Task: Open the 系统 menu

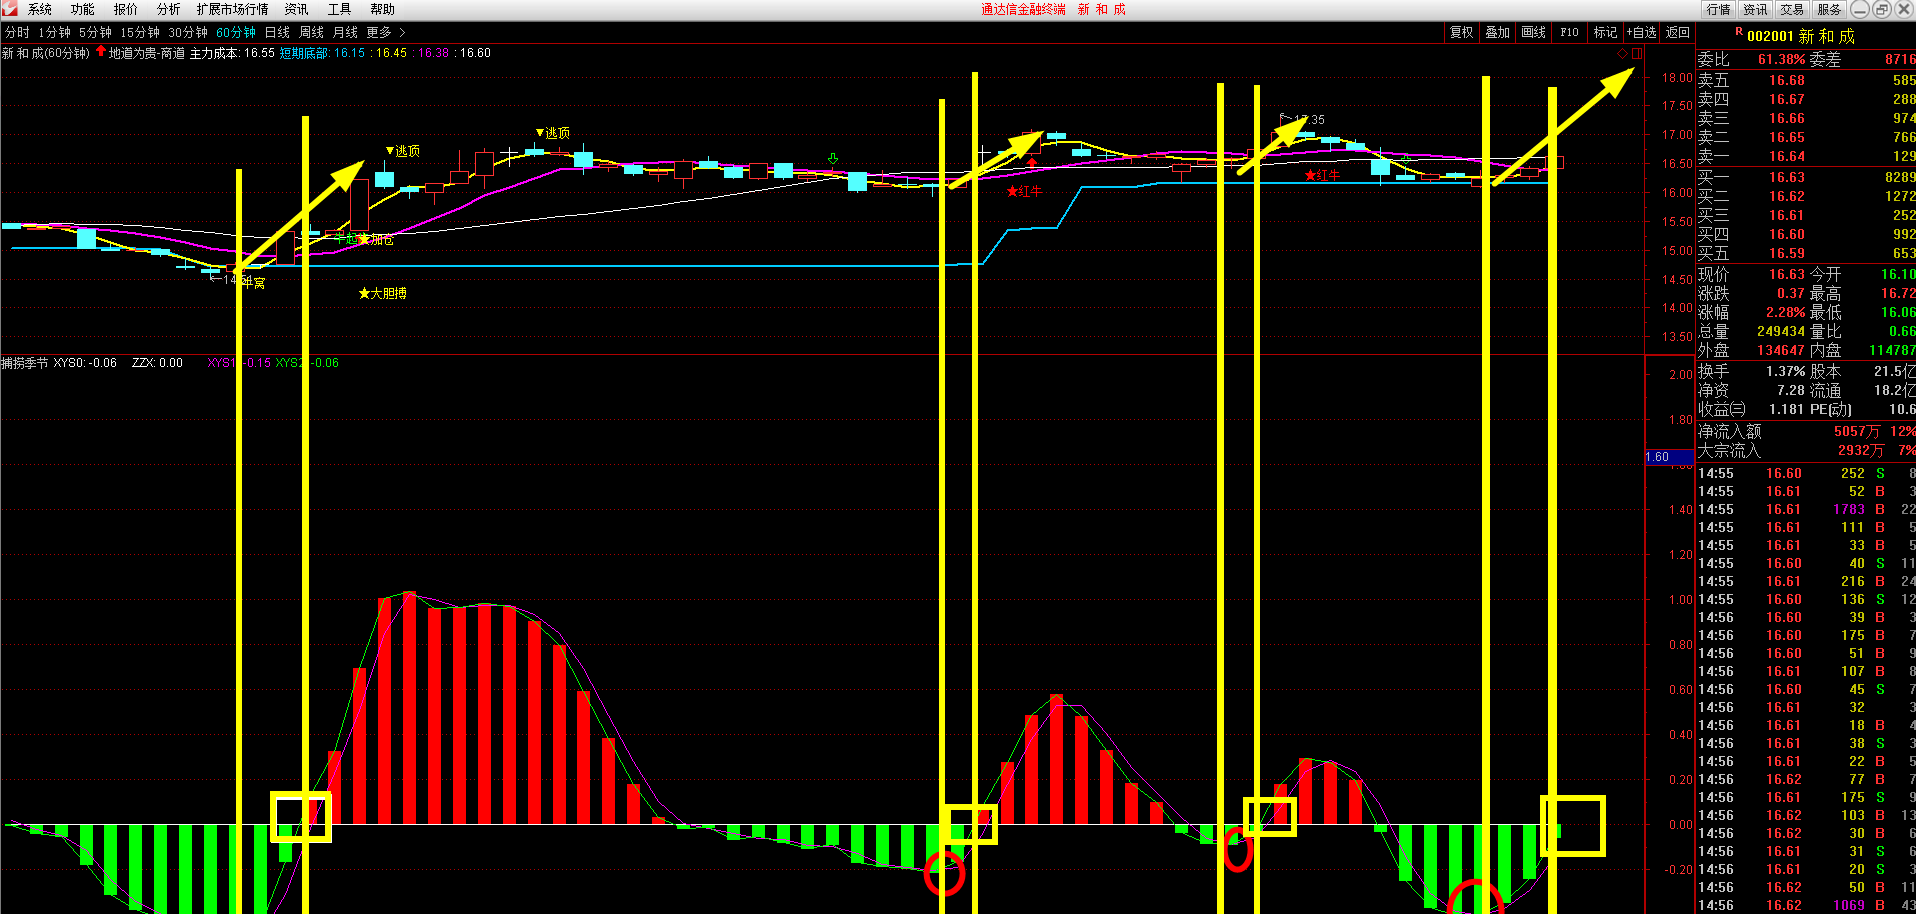Action: click(x=40, y=9)
